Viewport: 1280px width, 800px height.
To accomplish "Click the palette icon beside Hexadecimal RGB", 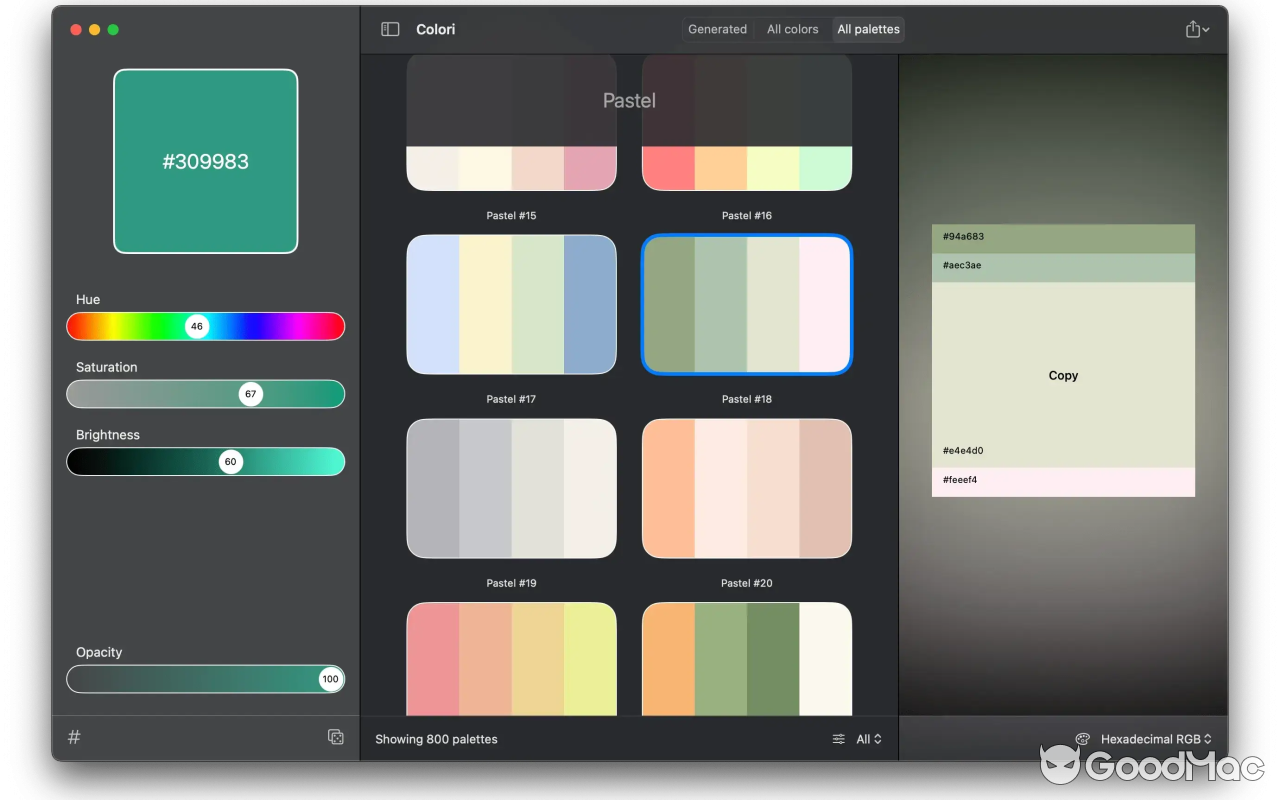I will (1082, 739).
